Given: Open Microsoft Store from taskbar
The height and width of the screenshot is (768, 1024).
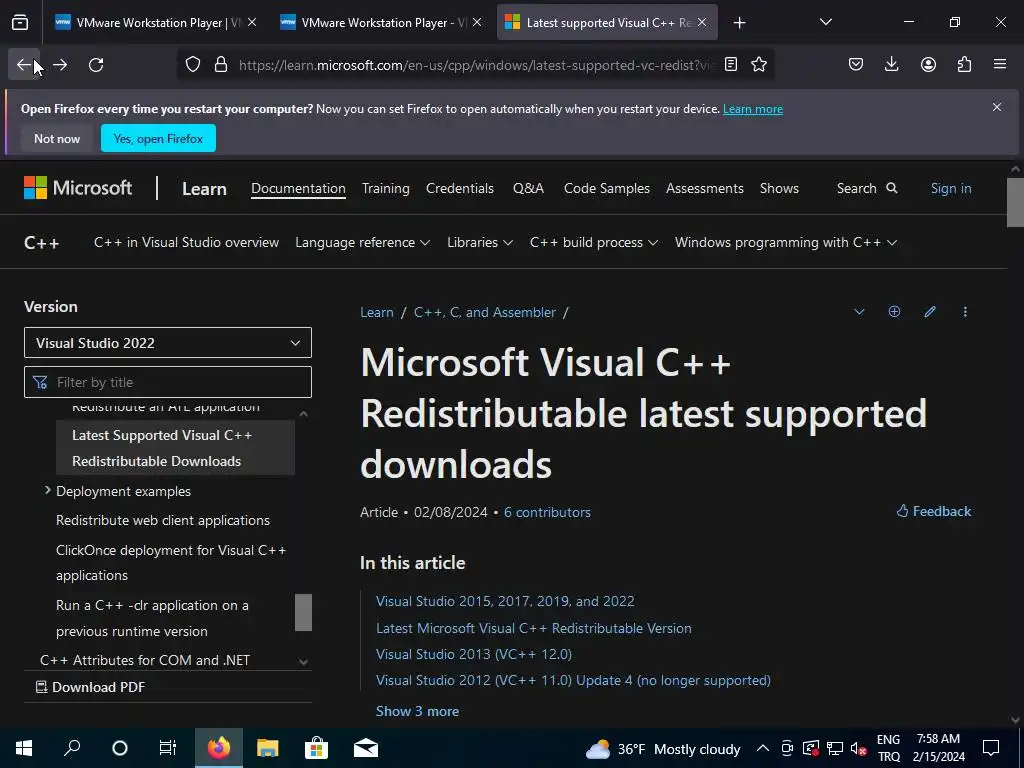Looking at the screenshot, I should [316, 748].
